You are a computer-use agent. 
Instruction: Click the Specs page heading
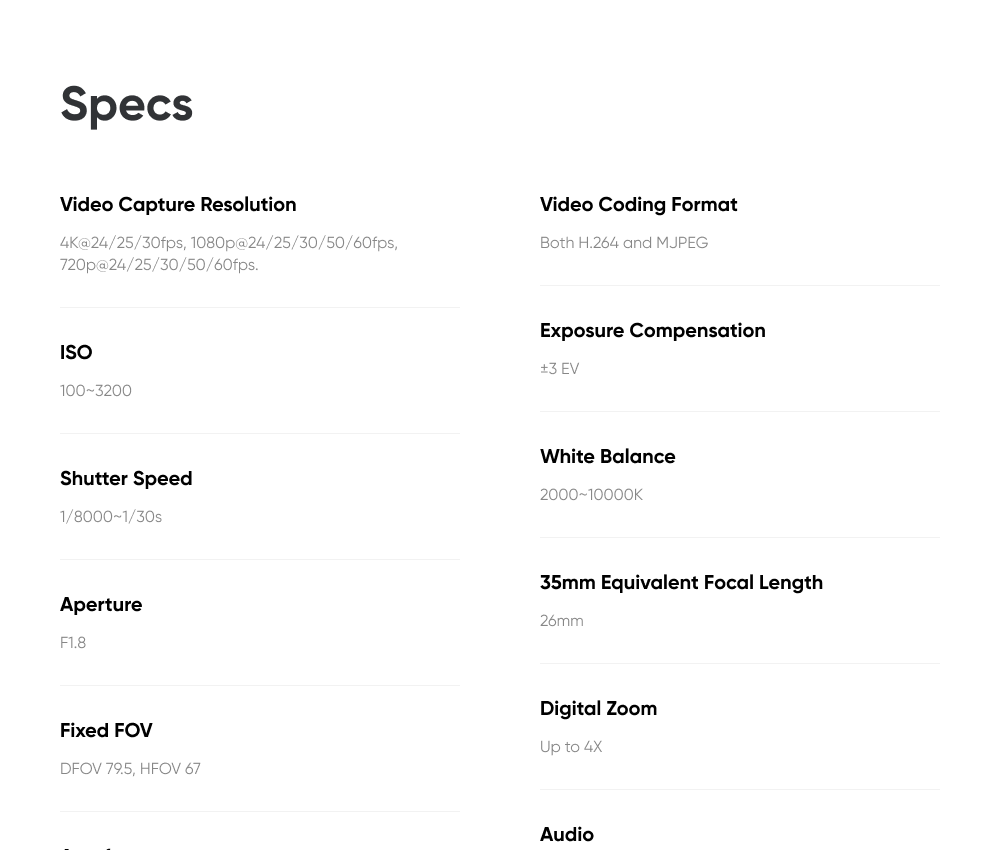pyautogui.click(x=126, y=105)
